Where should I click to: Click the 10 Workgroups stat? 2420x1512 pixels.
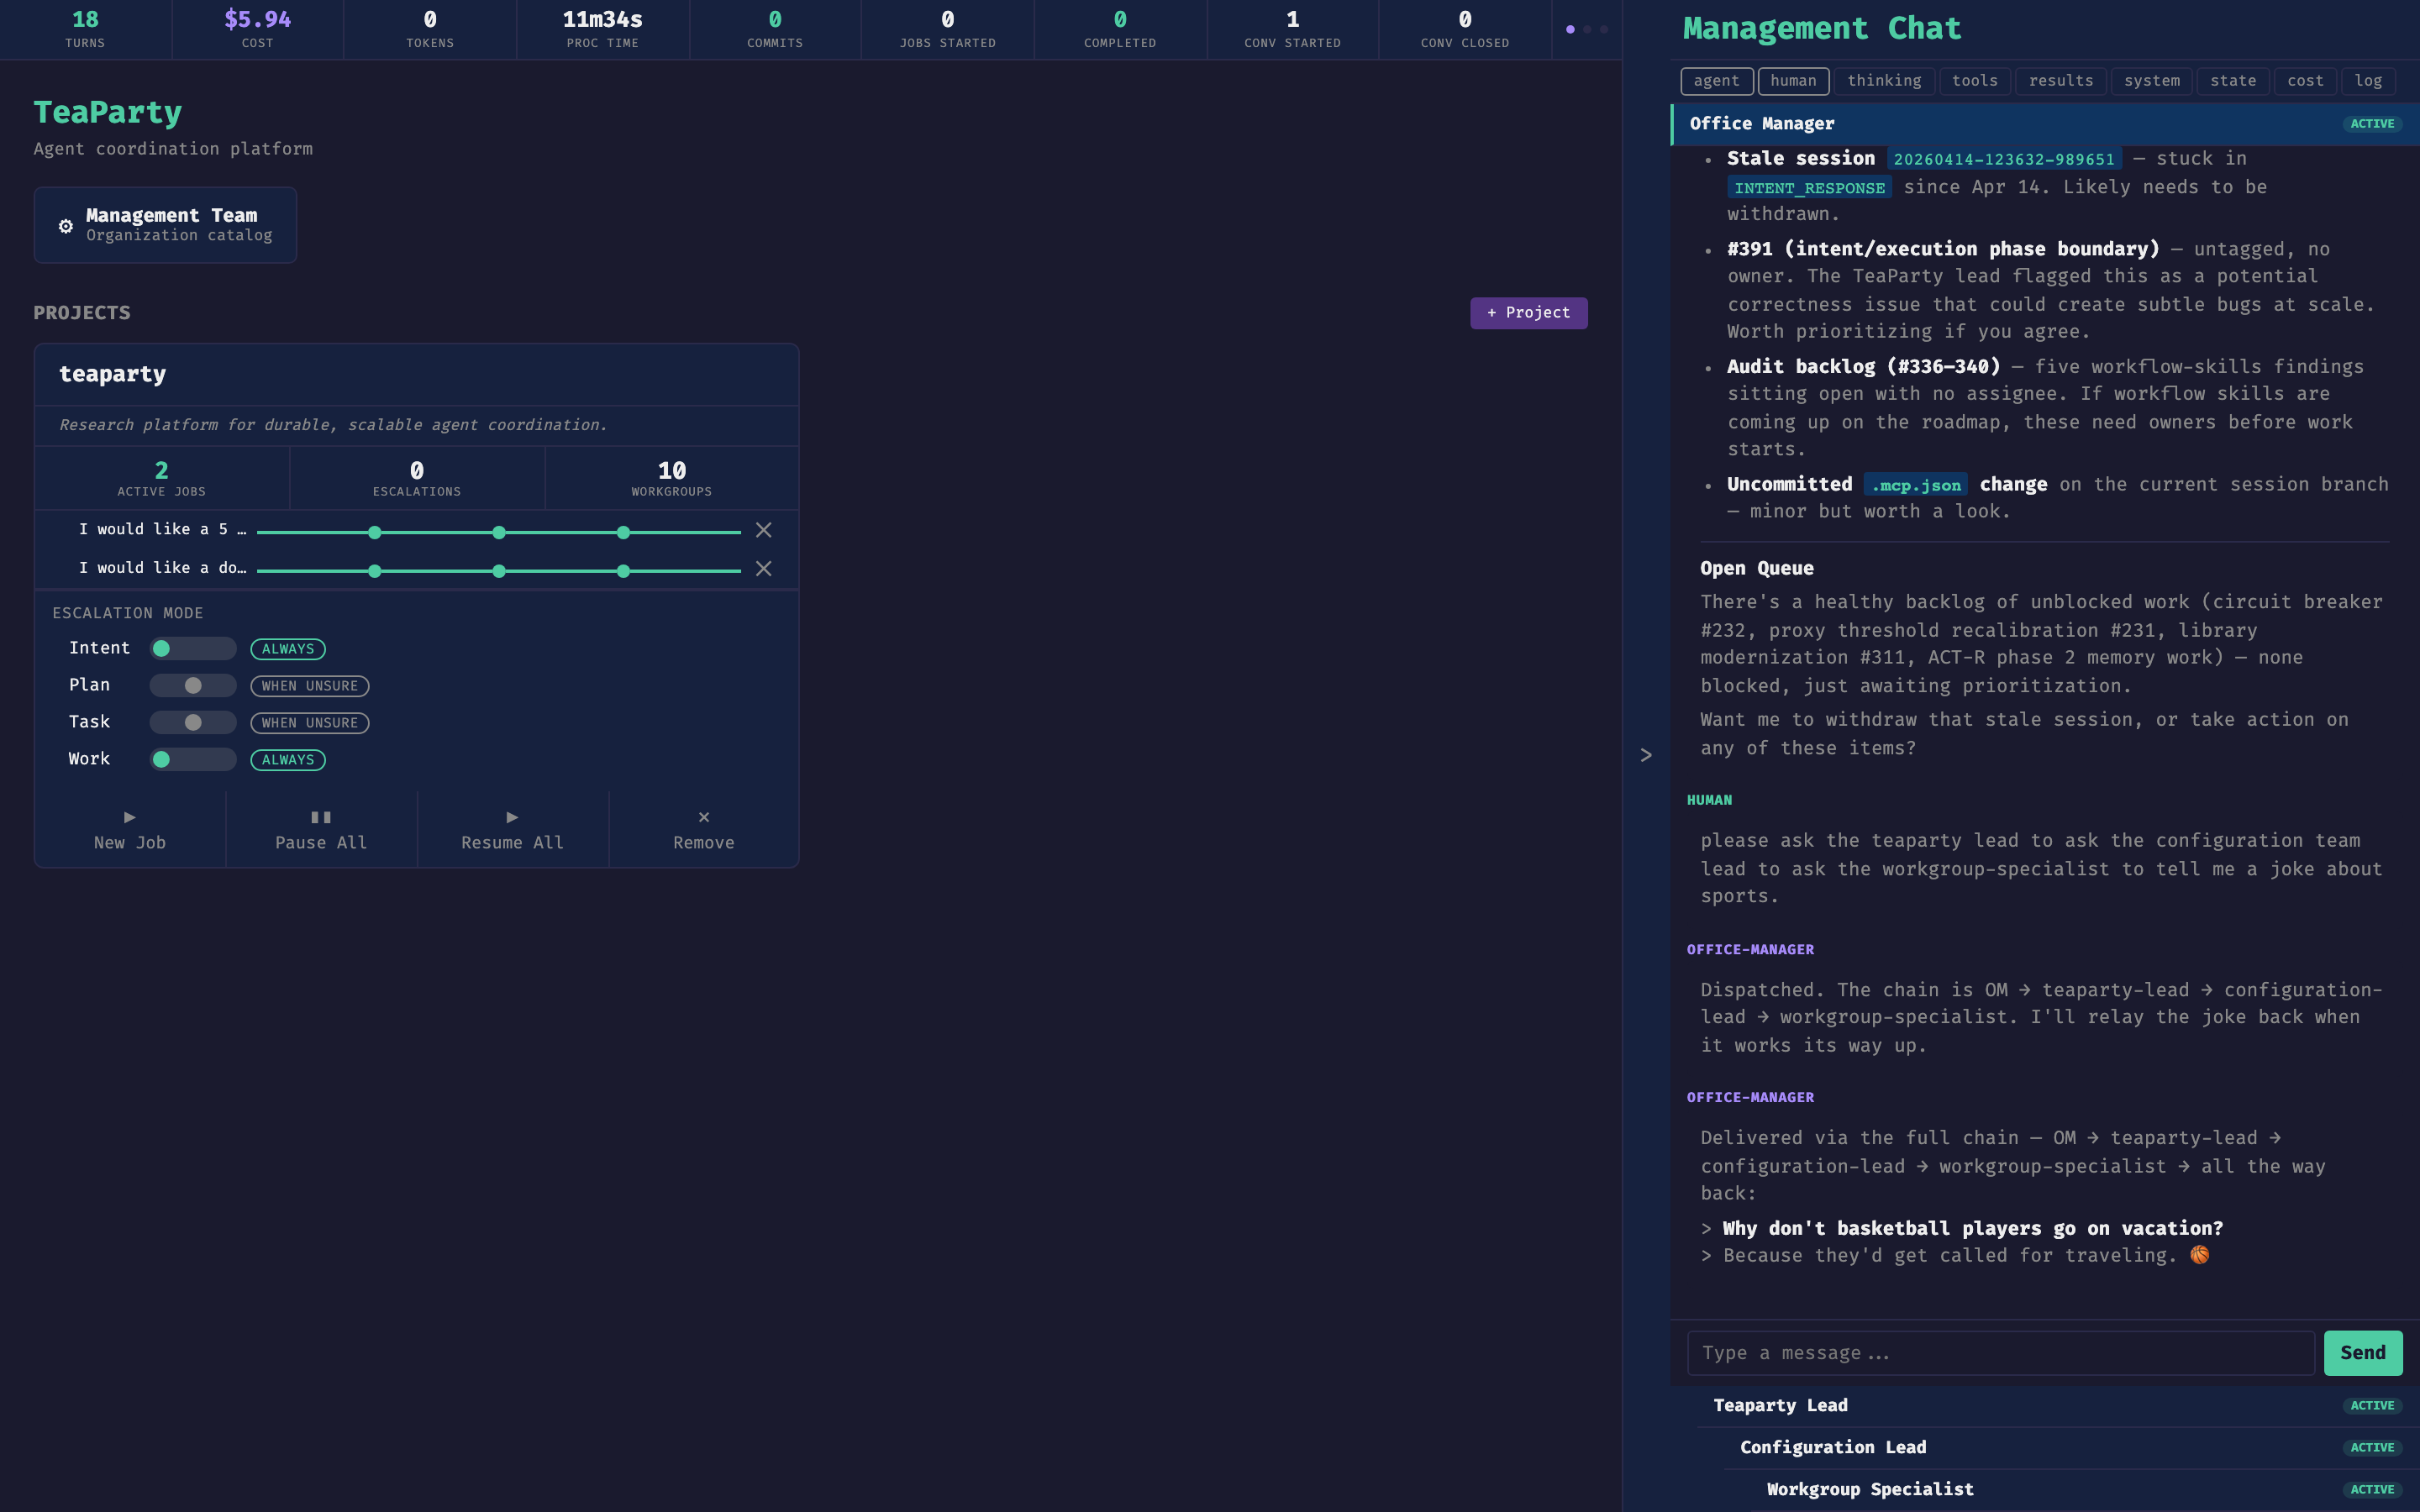pos(672,478)
